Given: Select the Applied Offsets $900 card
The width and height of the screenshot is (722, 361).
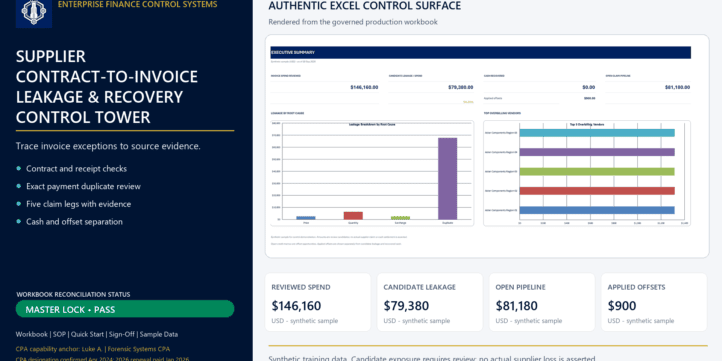Looking at the screenshot, I should (x=654, y=302).
